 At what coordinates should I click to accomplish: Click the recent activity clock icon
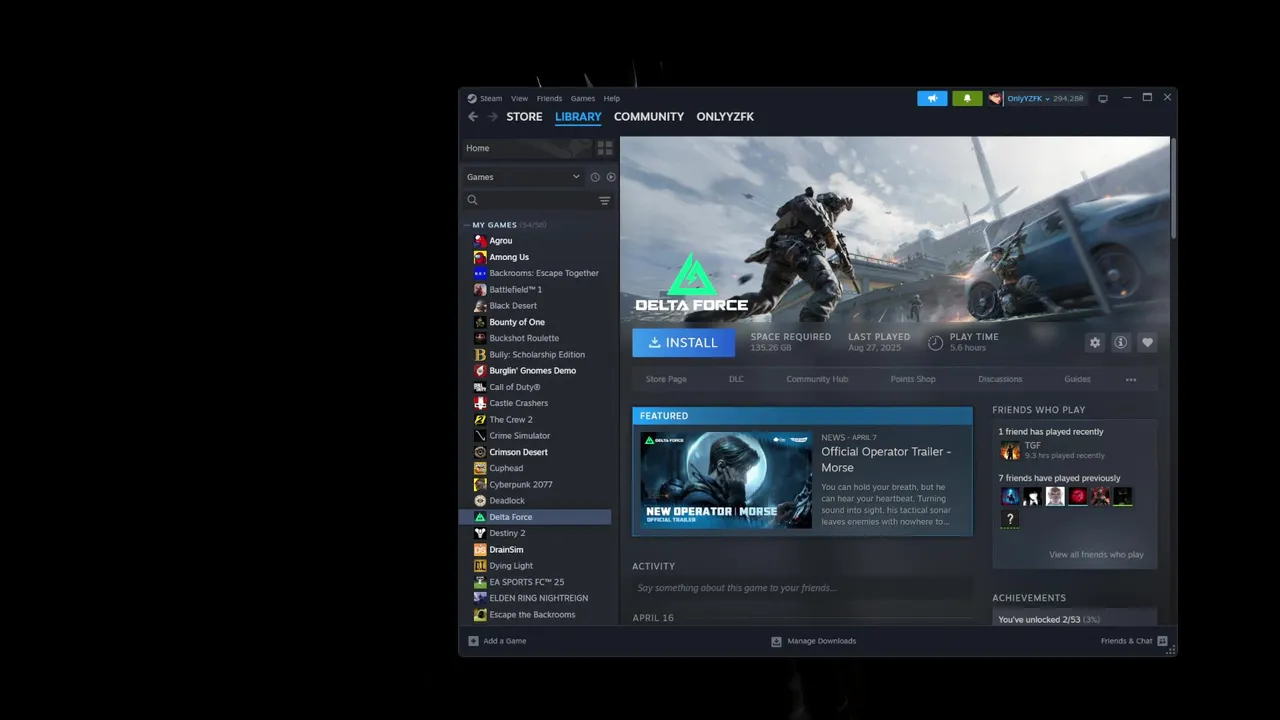pyautogui.click(x=595, y=177)
